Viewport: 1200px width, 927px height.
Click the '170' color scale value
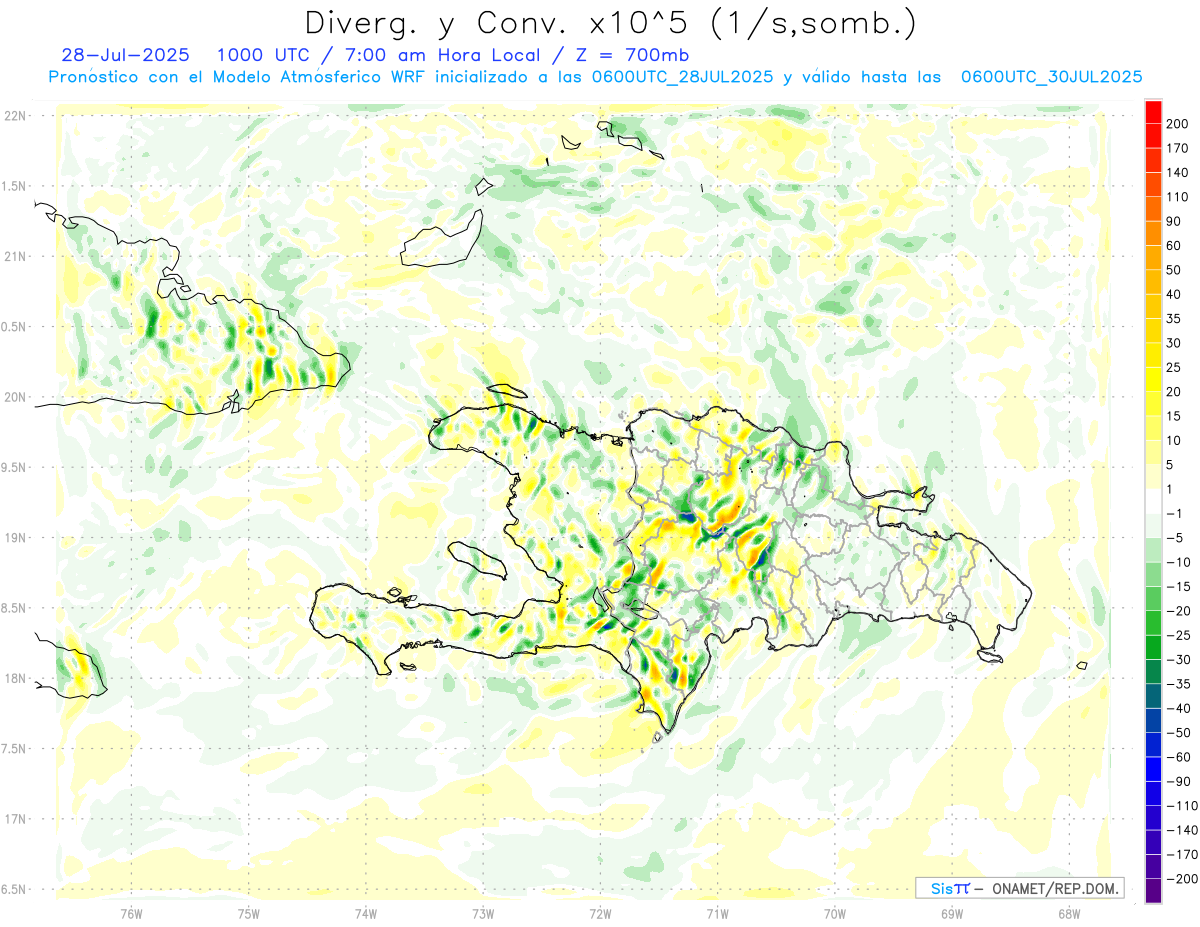tap(1179, 147)
